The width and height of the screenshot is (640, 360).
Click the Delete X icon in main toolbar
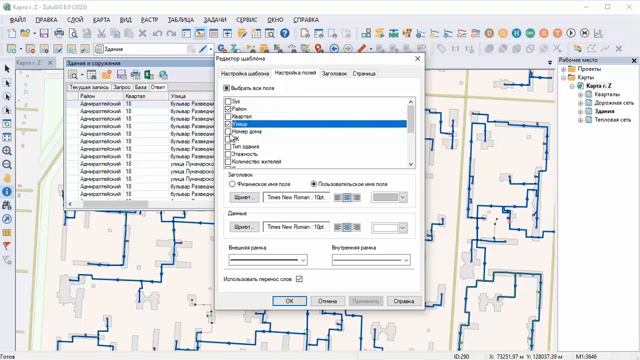[x=142, y=33]
